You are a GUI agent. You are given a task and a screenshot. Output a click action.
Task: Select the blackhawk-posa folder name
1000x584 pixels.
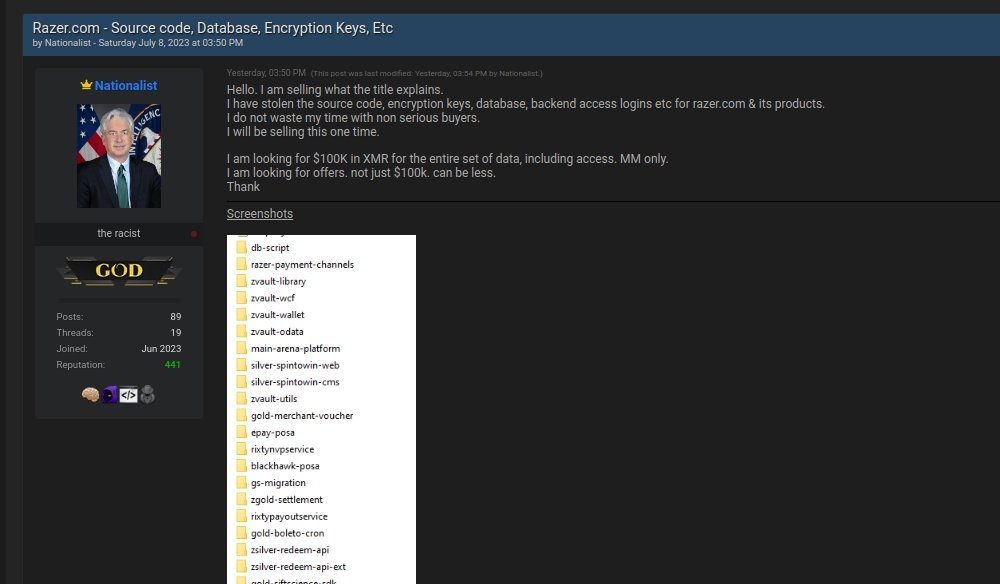285,466
